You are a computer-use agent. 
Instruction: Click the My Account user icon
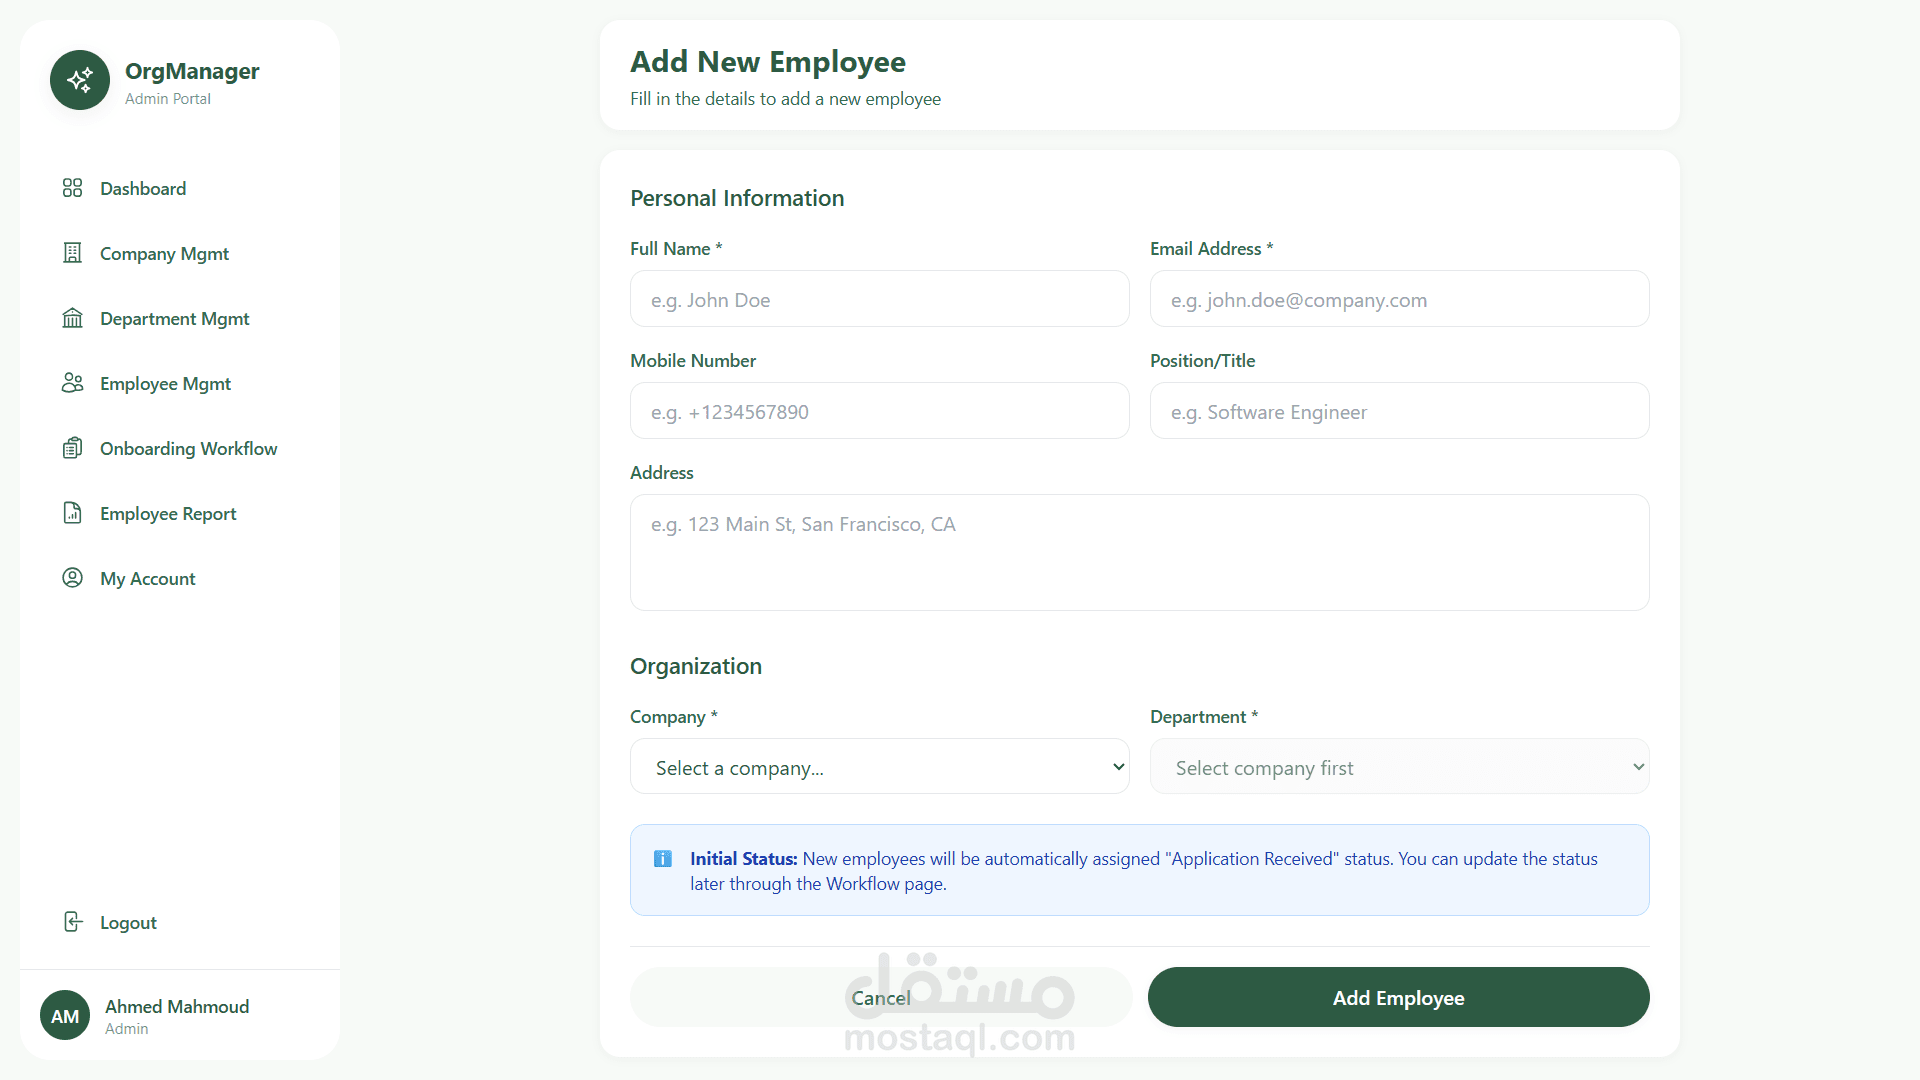pos(72,578)
